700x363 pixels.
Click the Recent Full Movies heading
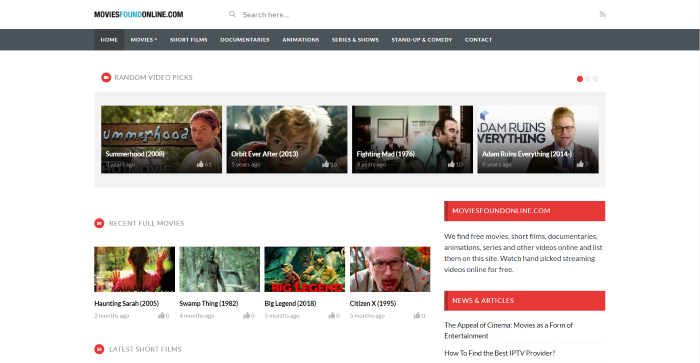tap(146, 223)
